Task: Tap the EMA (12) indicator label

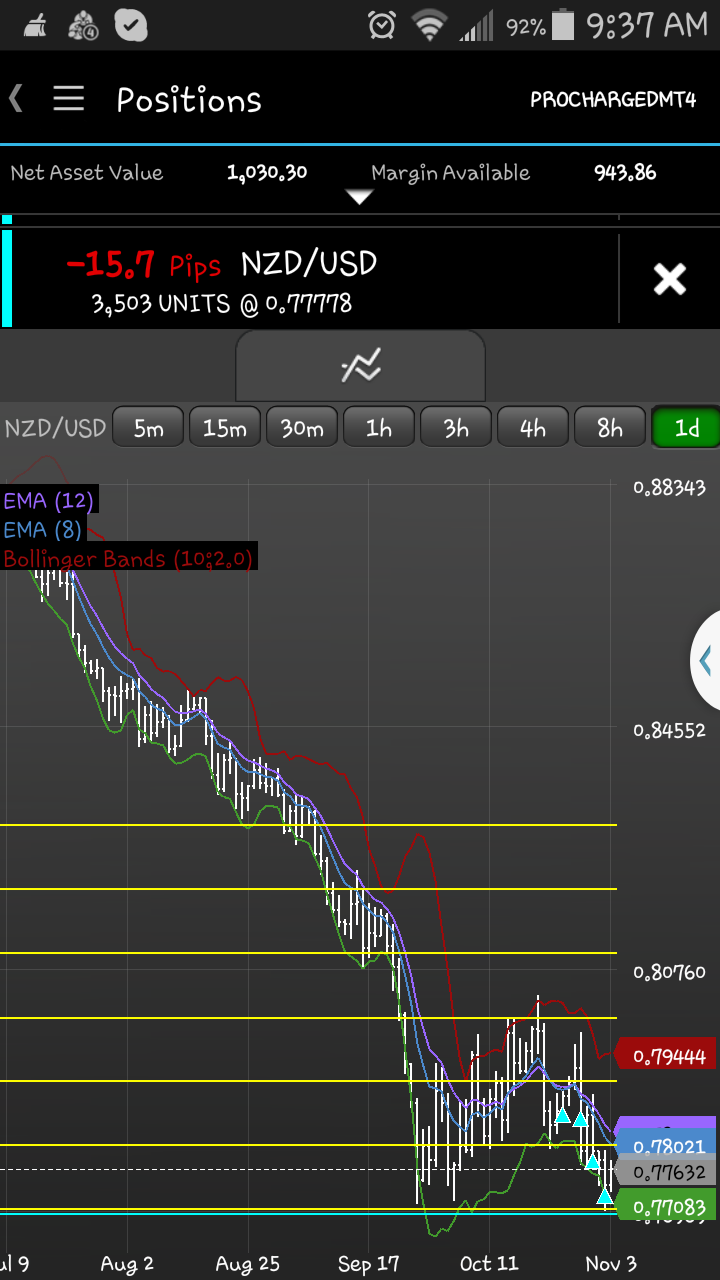Action: click(x=49, y=500)
